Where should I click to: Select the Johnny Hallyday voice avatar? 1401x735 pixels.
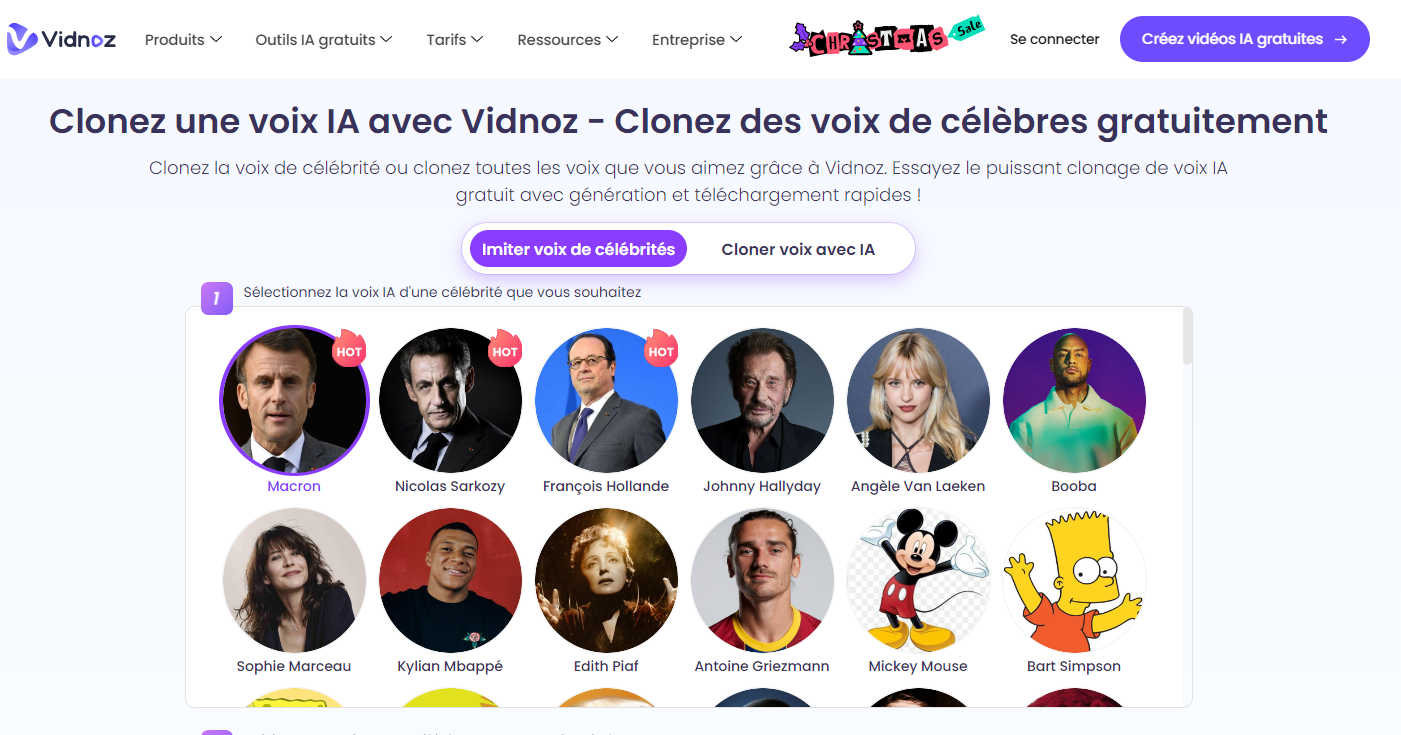(x=762, y=401)
